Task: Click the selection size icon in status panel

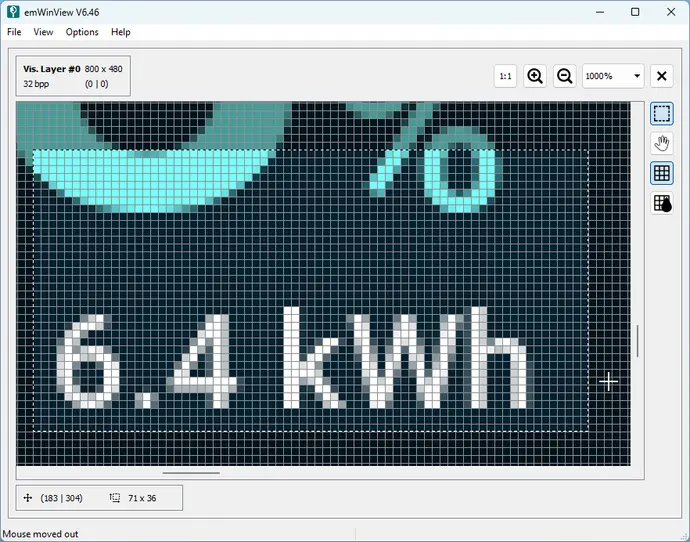Action: (x=114, y=497)
